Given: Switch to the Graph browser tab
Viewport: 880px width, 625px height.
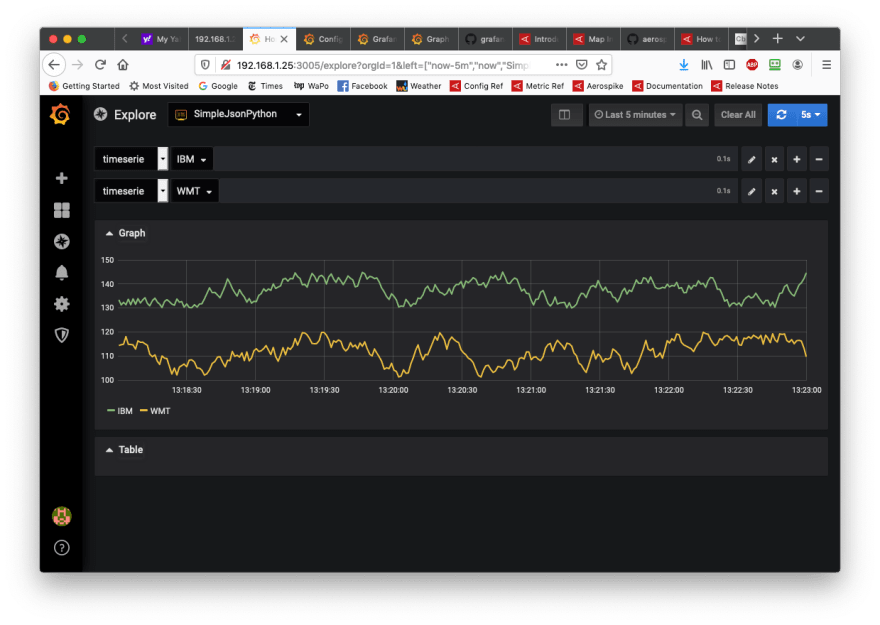Looking at the screenshot, I should coord(431,39).
